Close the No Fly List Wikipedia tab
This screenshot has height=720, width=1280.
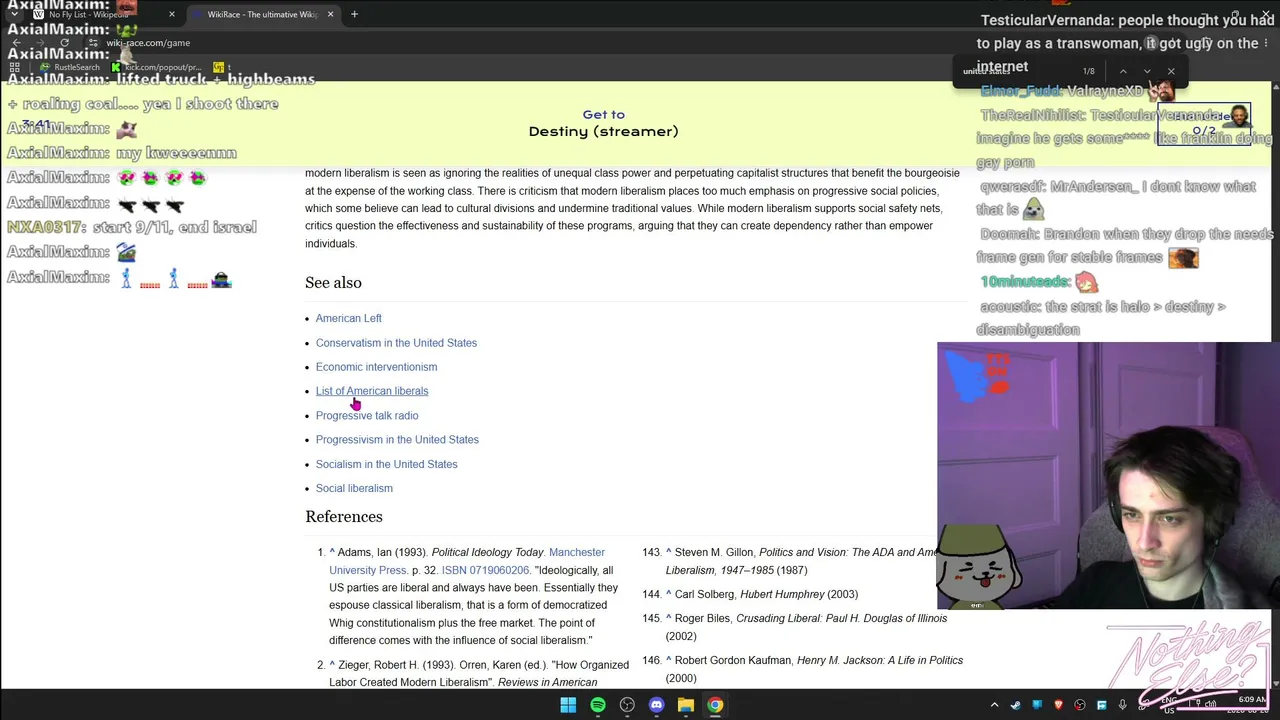[171, 14]
